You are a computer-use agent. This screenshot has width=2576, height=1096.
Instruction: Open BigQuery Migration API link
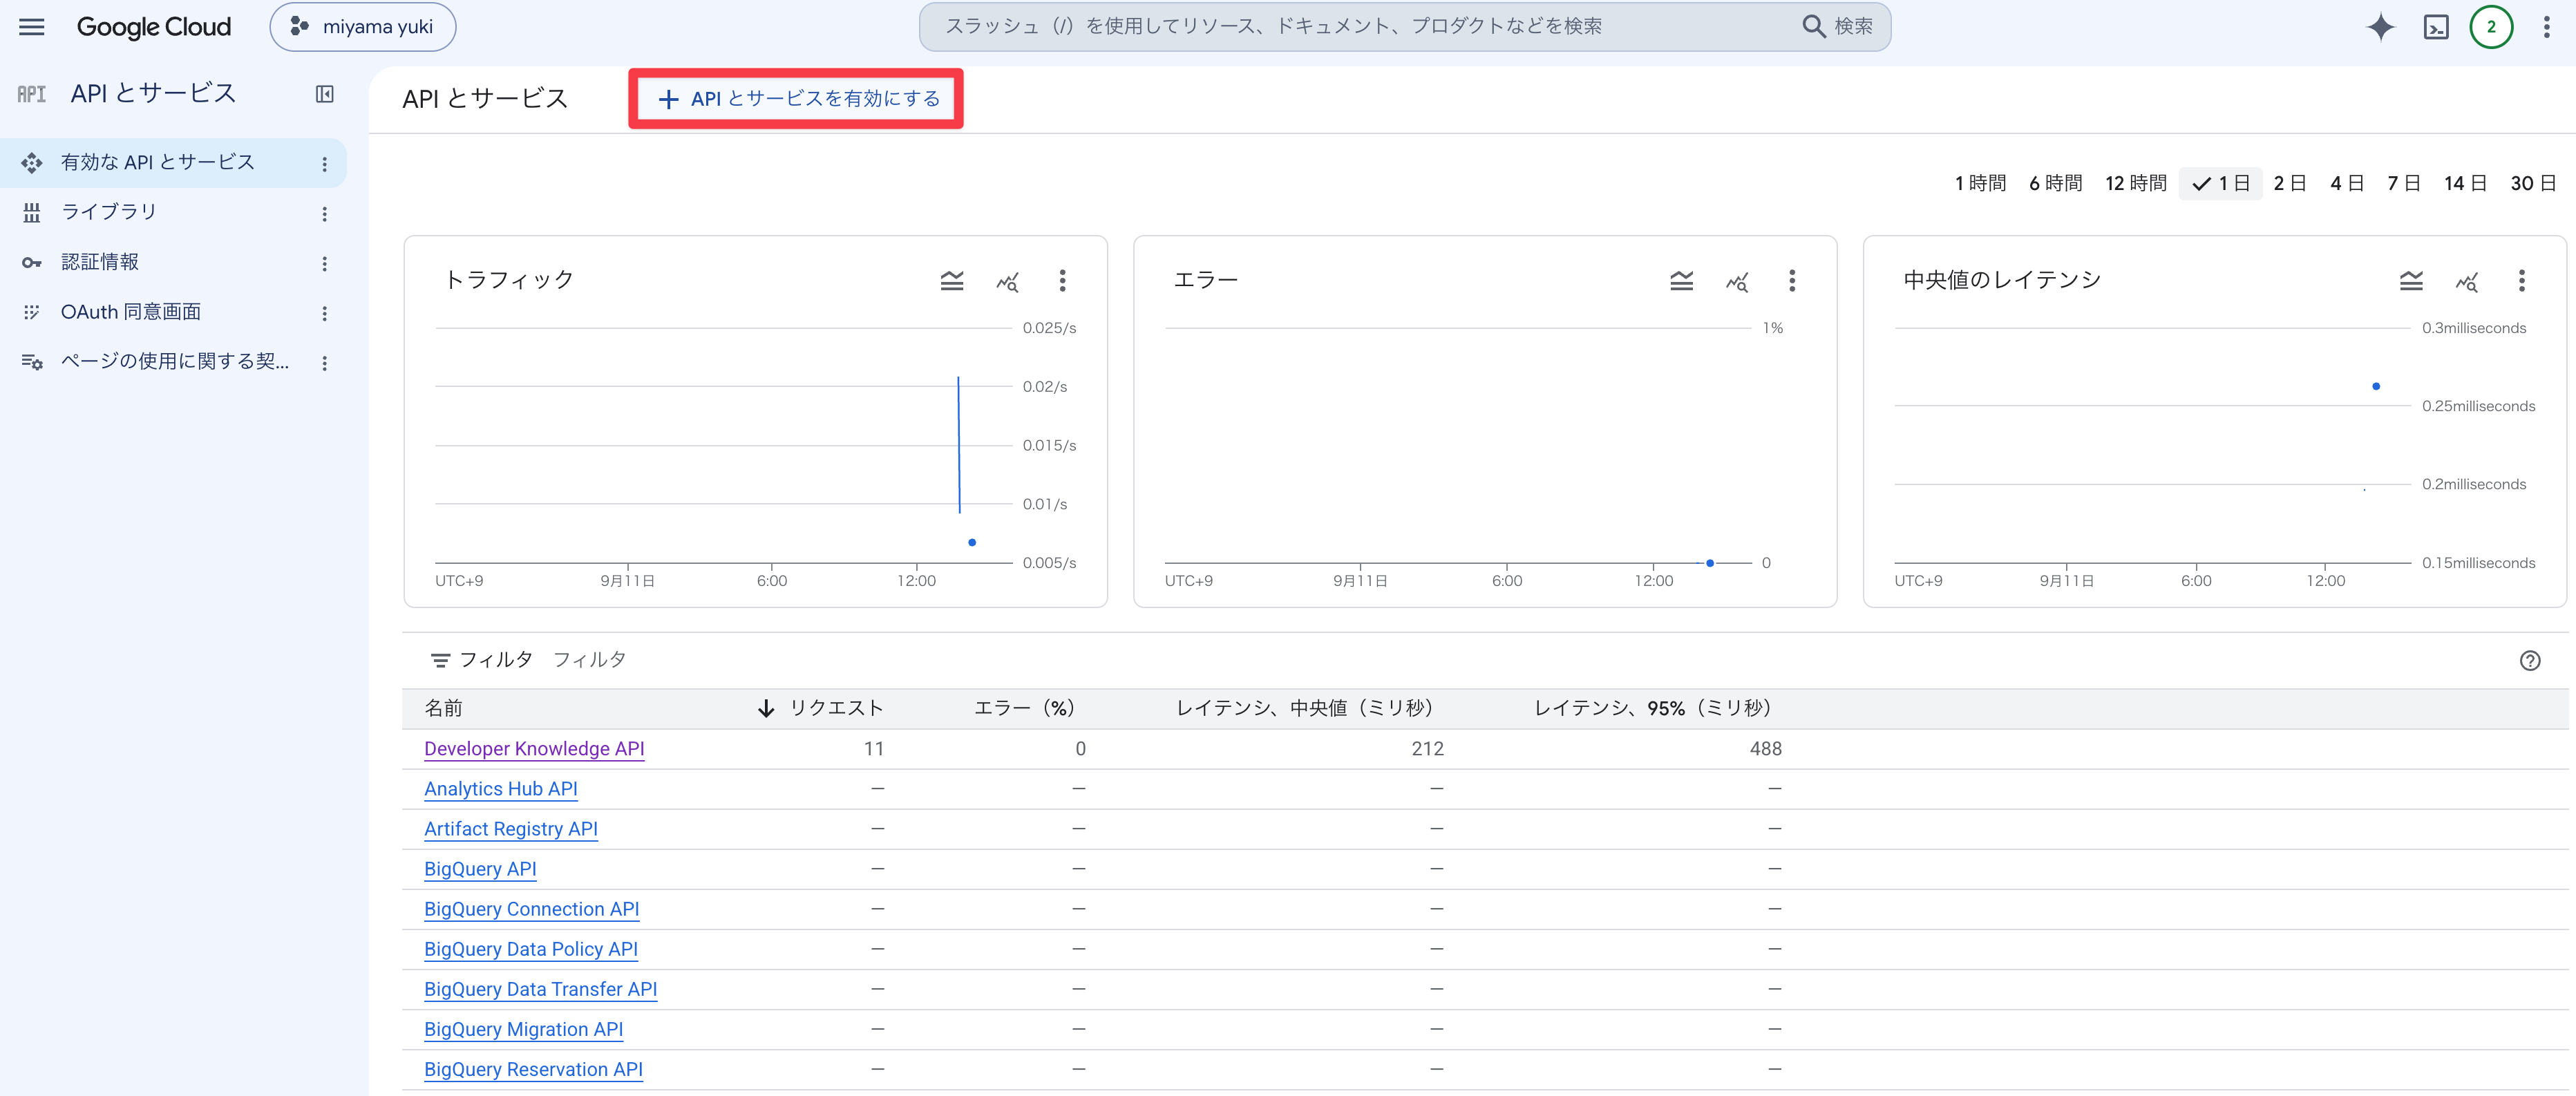point(523,1029)
